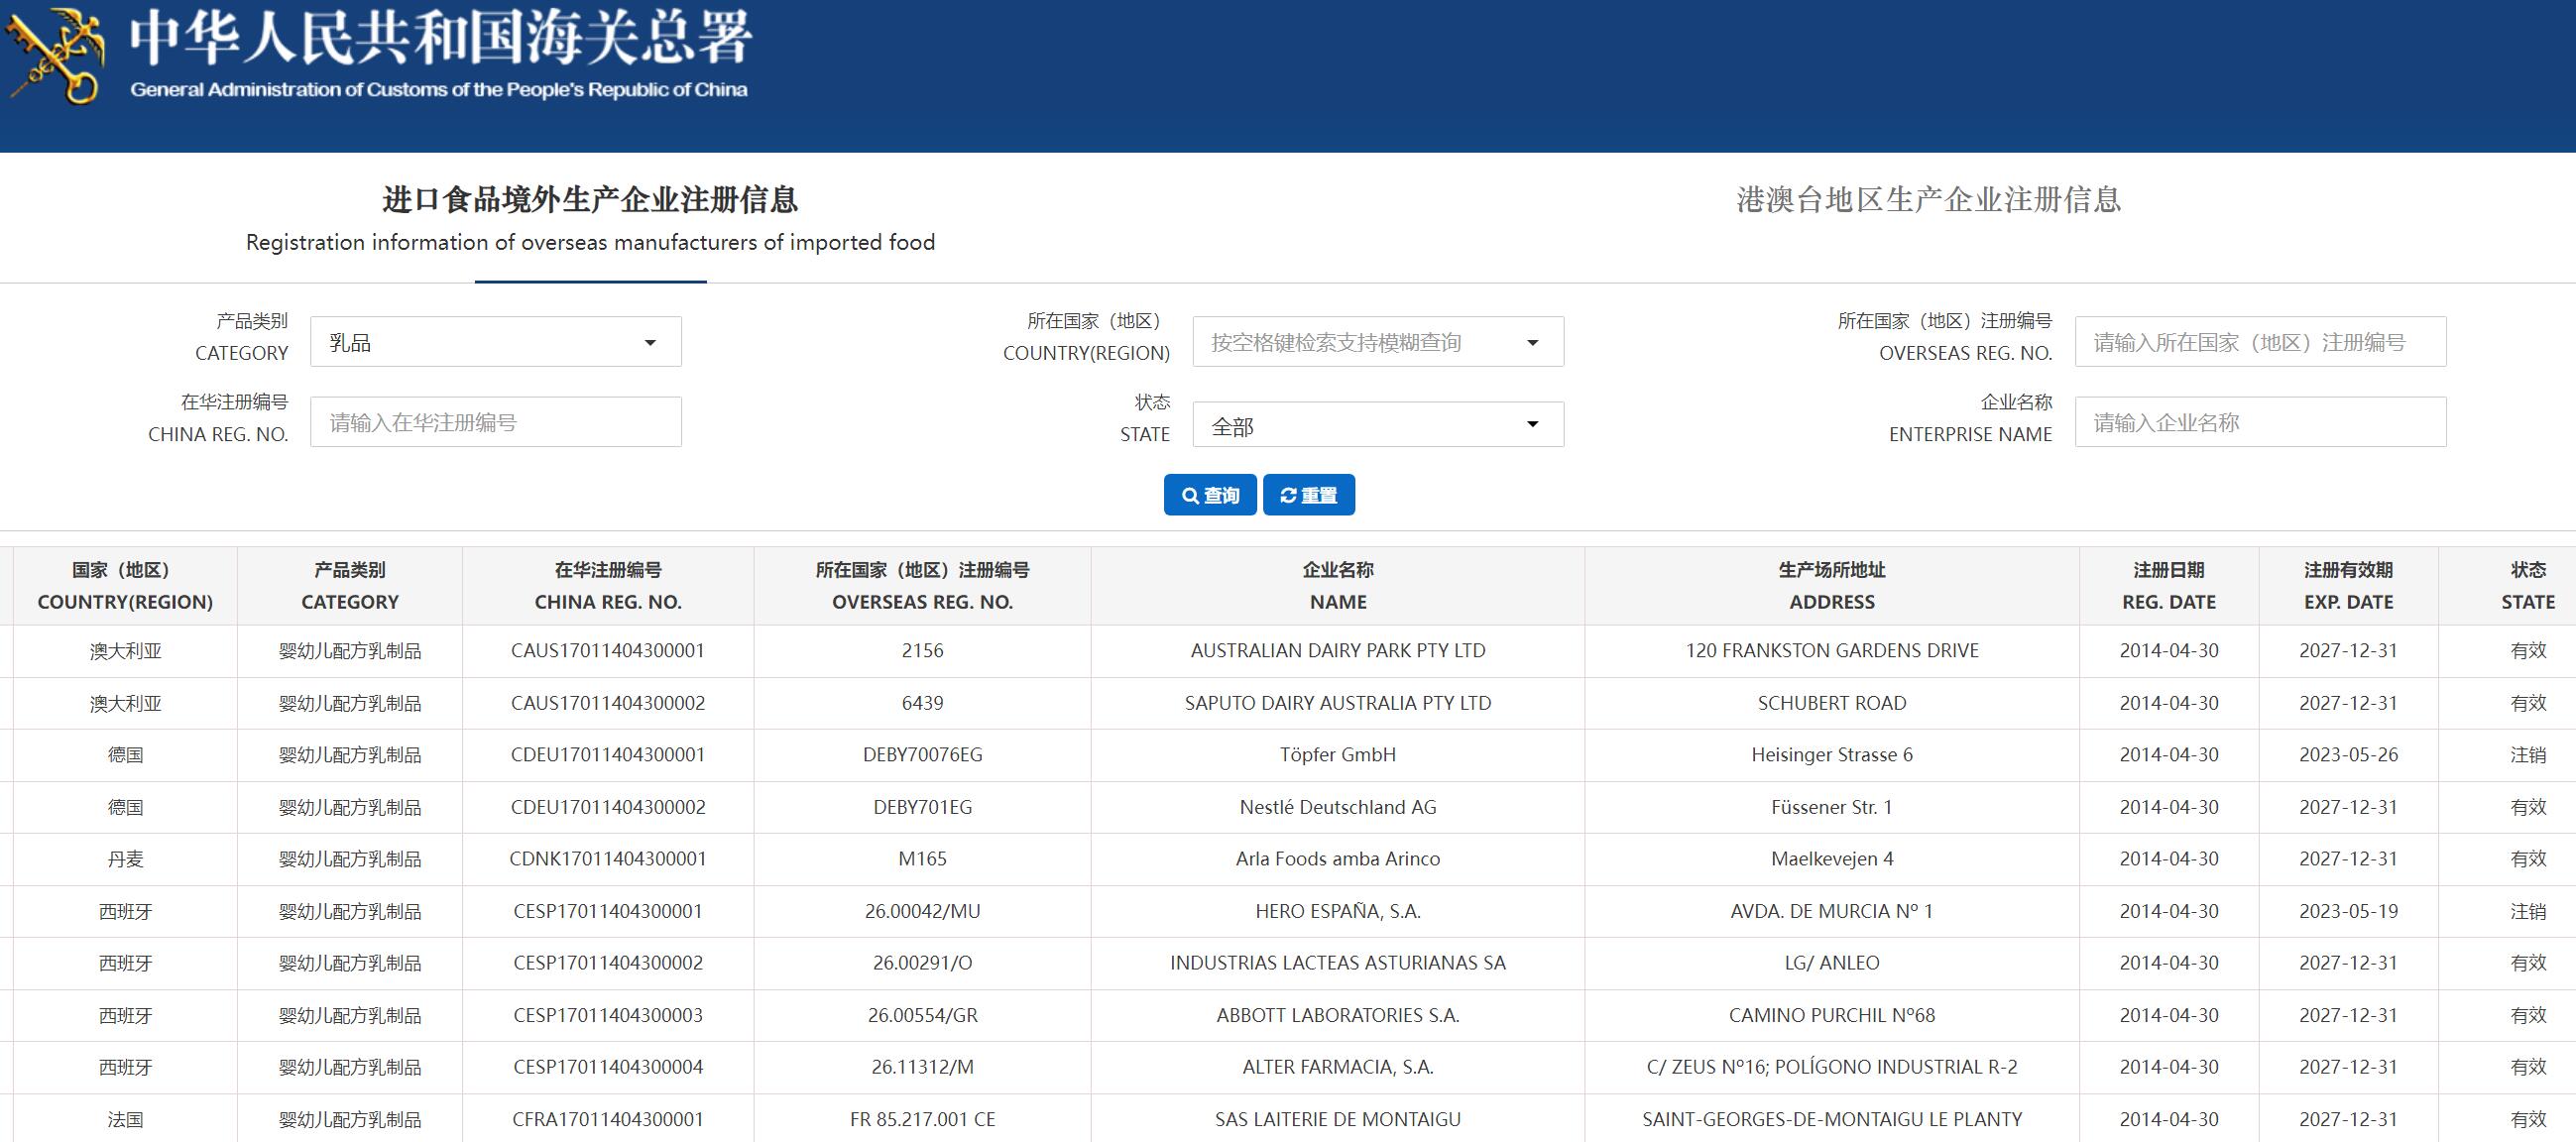The height and width of the screenshot is (1142, 2576).
Task: Click the 生产场所地址 ADDRESS column header
Action: pyautogui.click(x=1832, y=586)
